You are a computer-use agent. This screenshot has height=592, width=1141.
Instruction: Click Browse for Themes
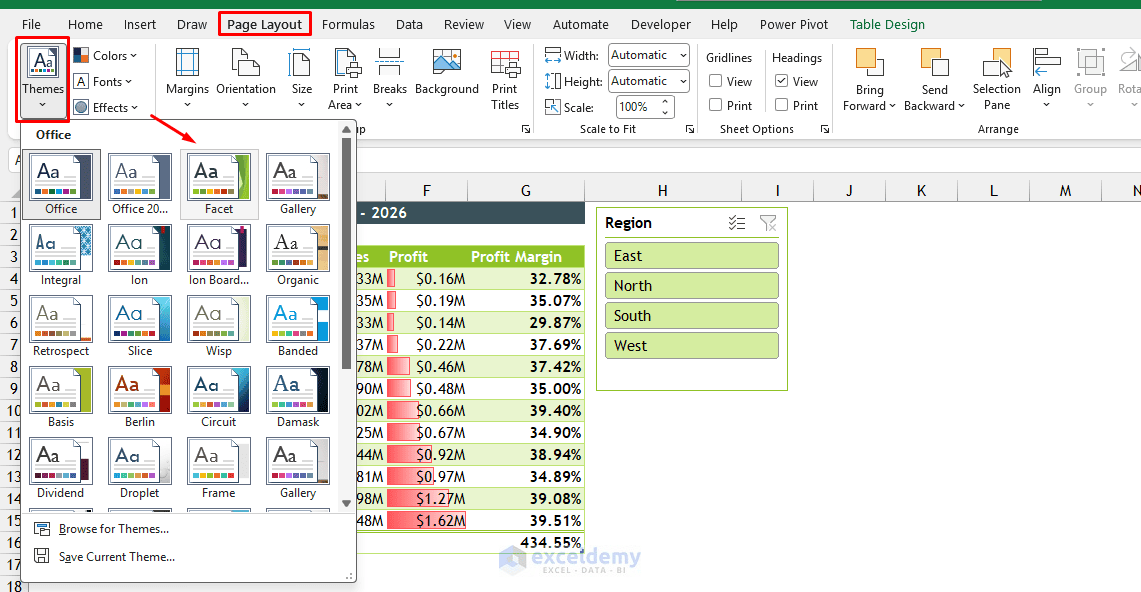pos(102,529)
